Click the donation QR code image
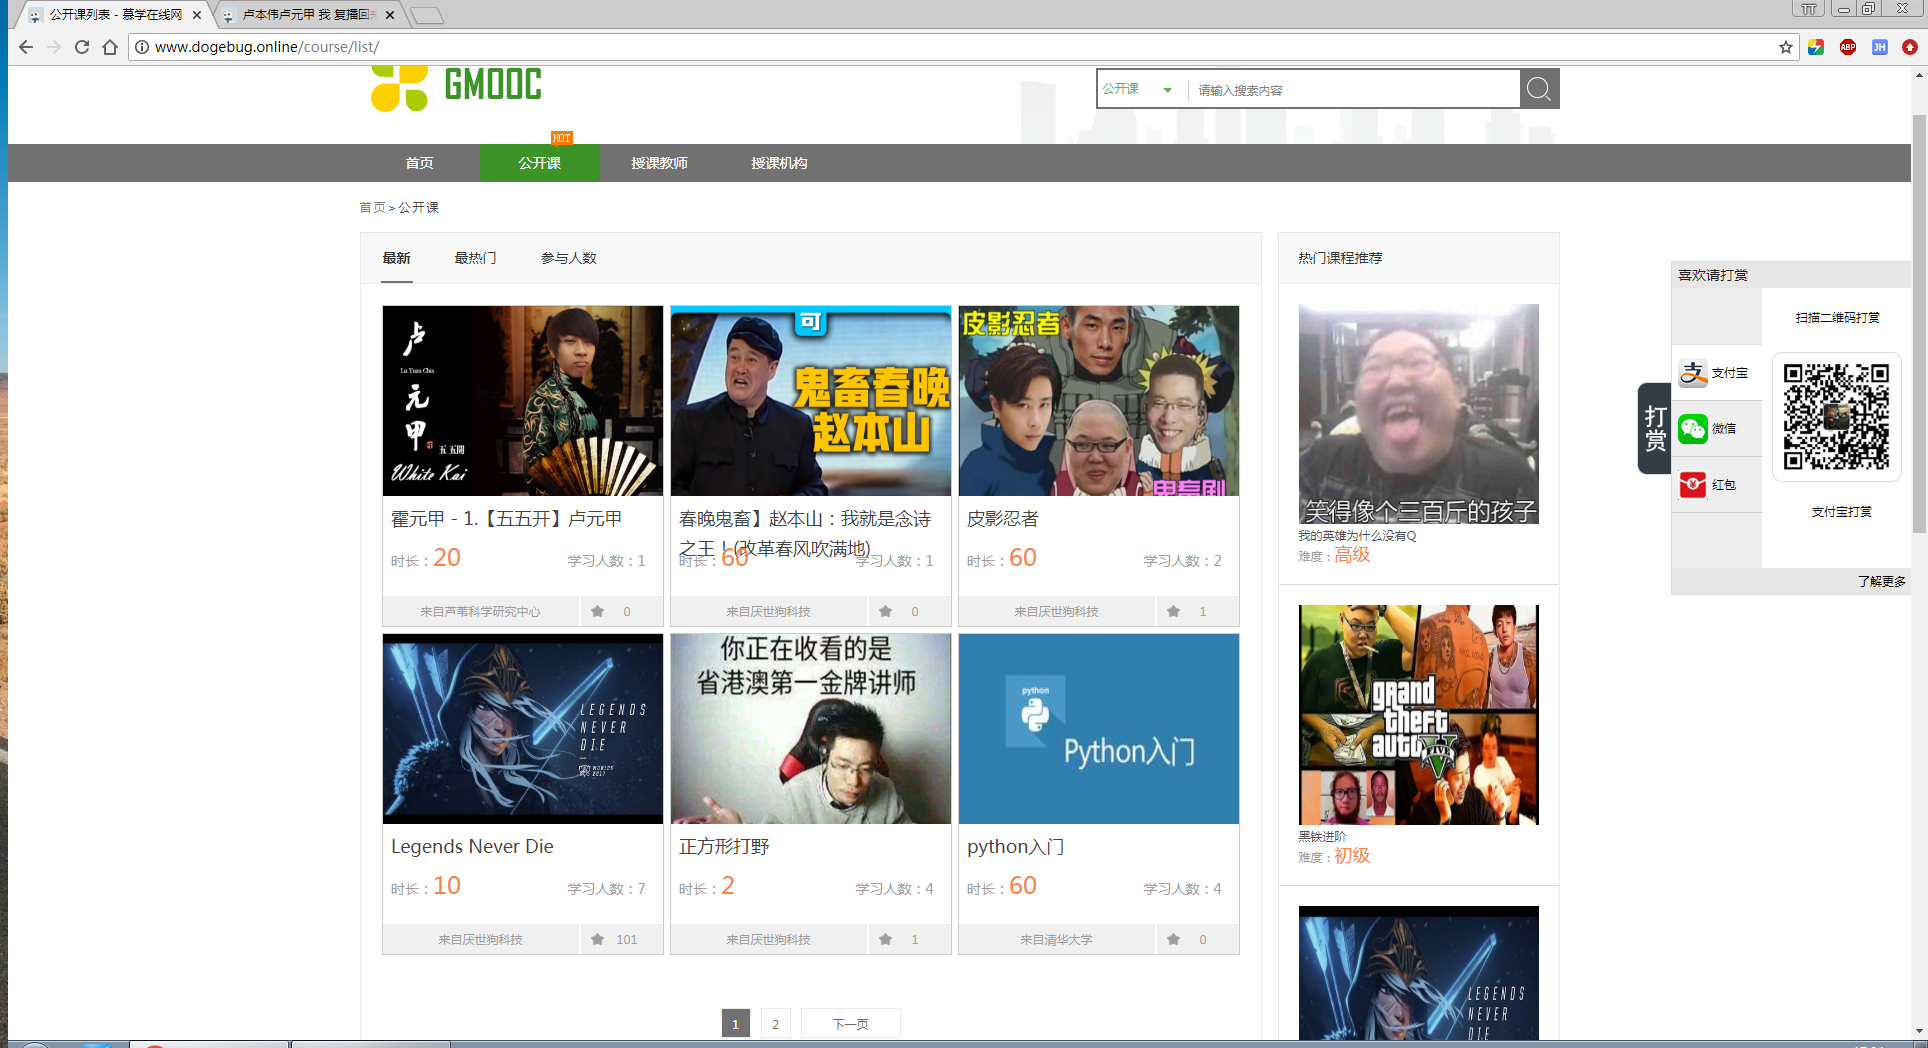 point(1836,416)
